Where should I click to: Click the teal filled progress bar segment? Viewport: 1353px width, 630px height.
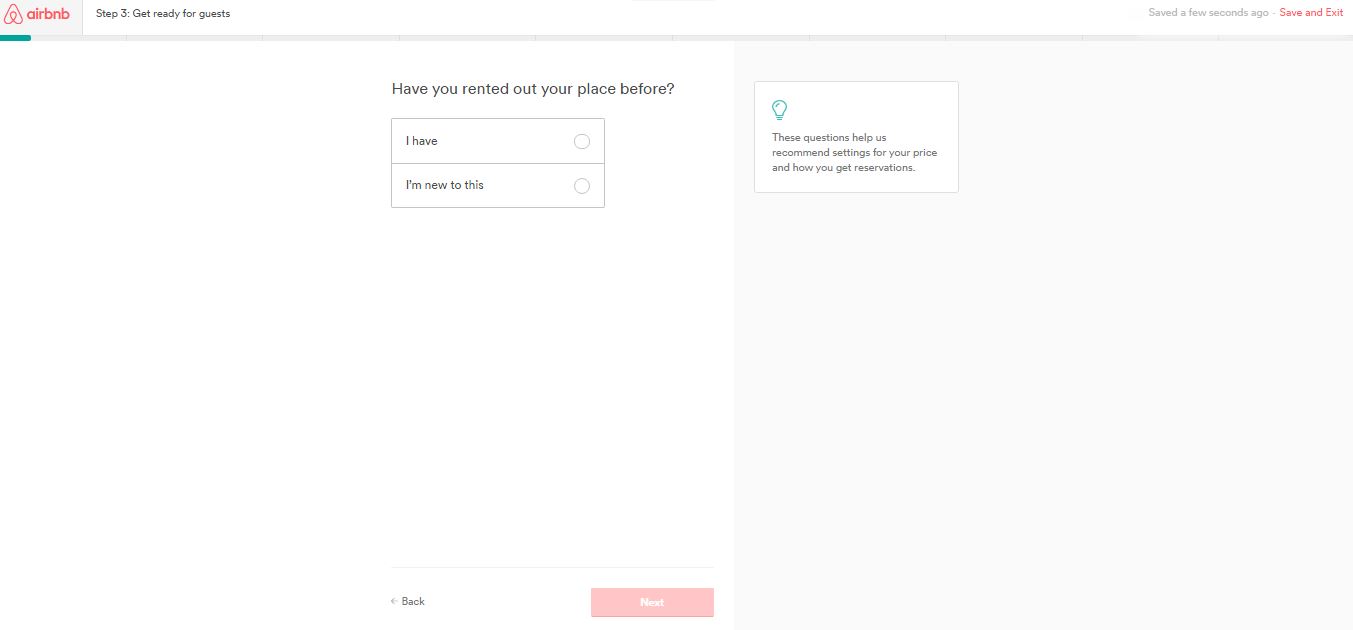pos(15,38)
